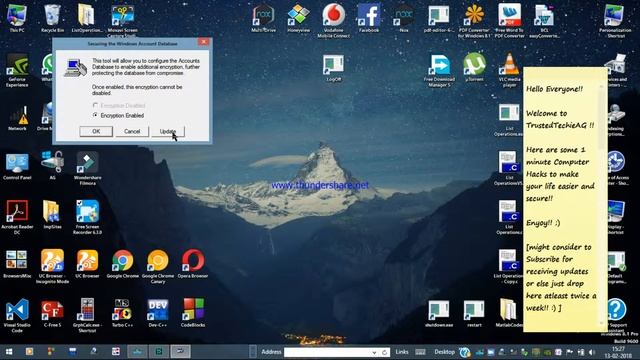This screenshot has width=640, height=360.
Task: Click the sticky note text area
Action: coord(561,200)
